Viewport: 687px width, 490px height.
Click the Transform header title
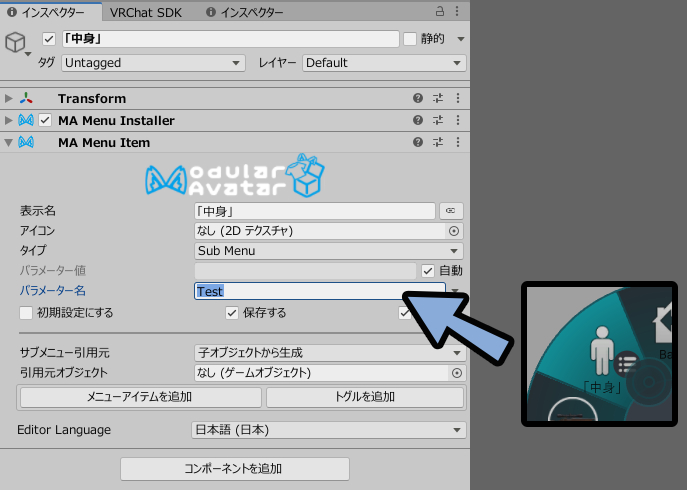click(92, 99)
